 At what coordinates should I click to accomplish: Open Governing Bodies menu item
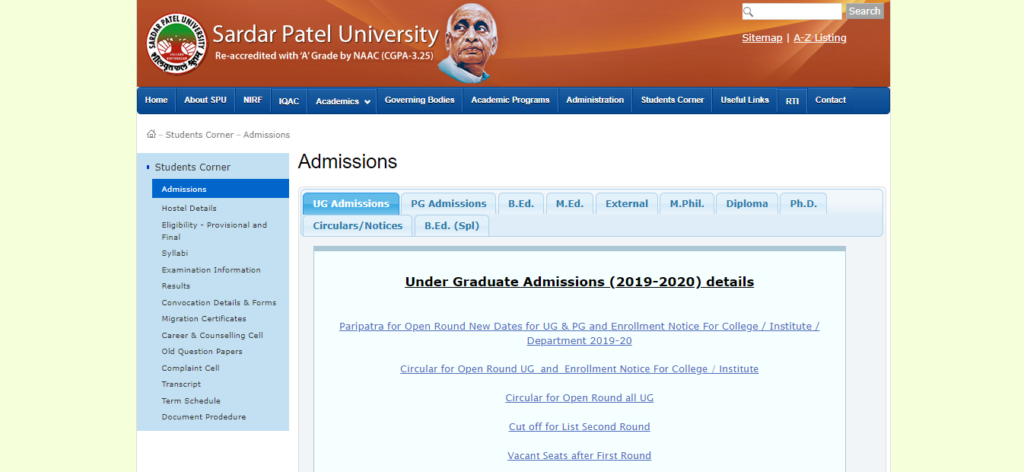click(419, 100)
